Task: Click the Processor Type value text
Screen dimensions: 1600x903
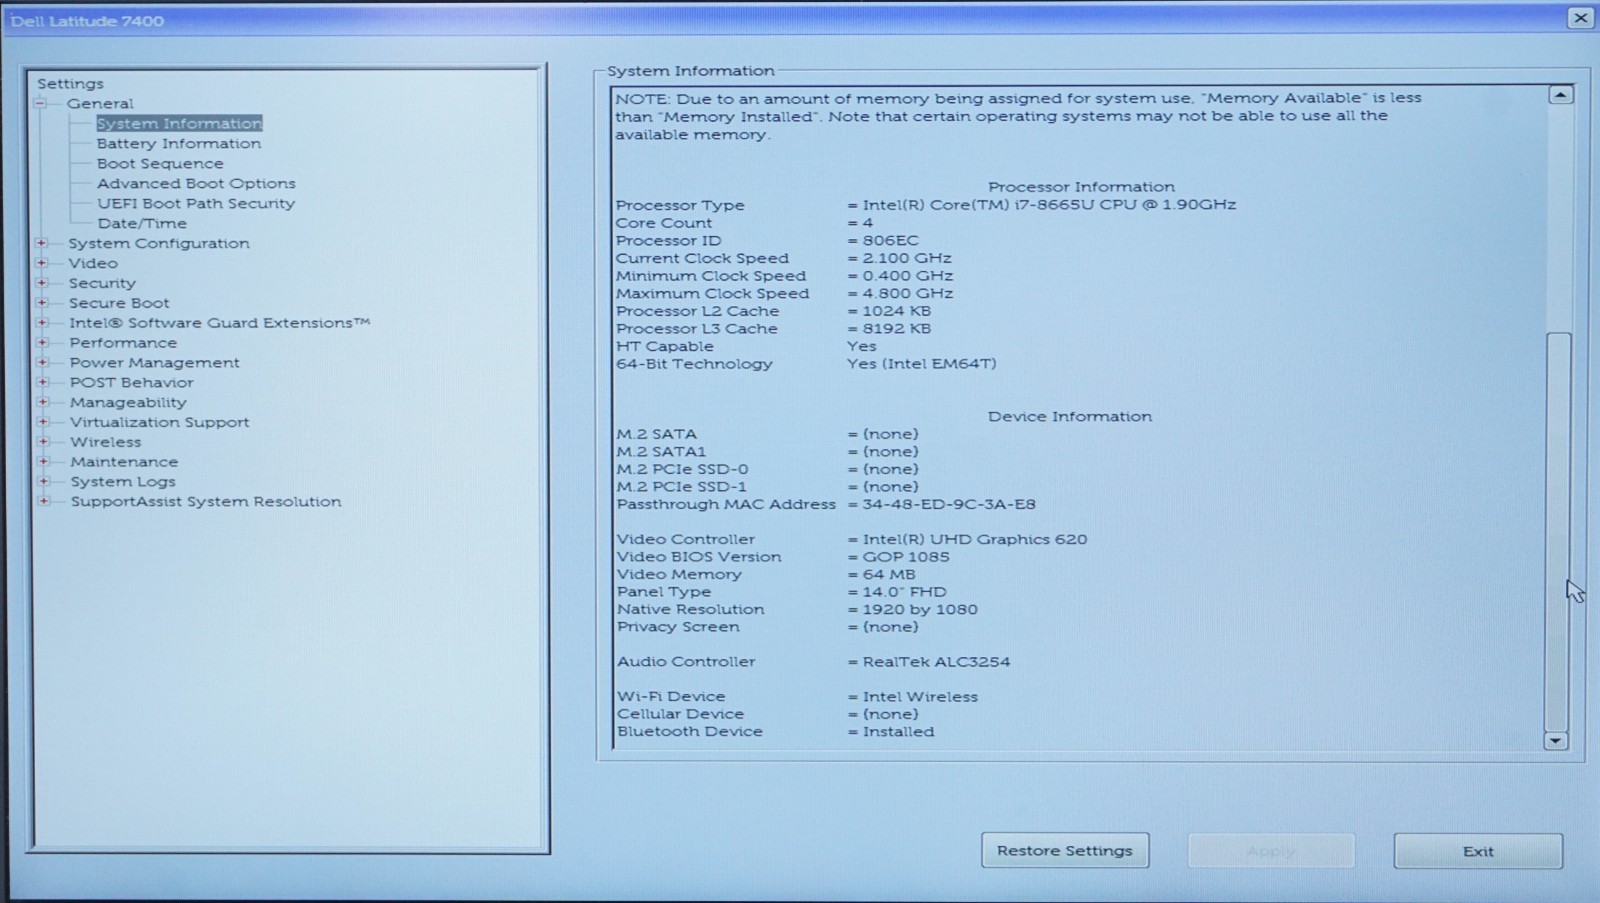Action: (1049, 204)
